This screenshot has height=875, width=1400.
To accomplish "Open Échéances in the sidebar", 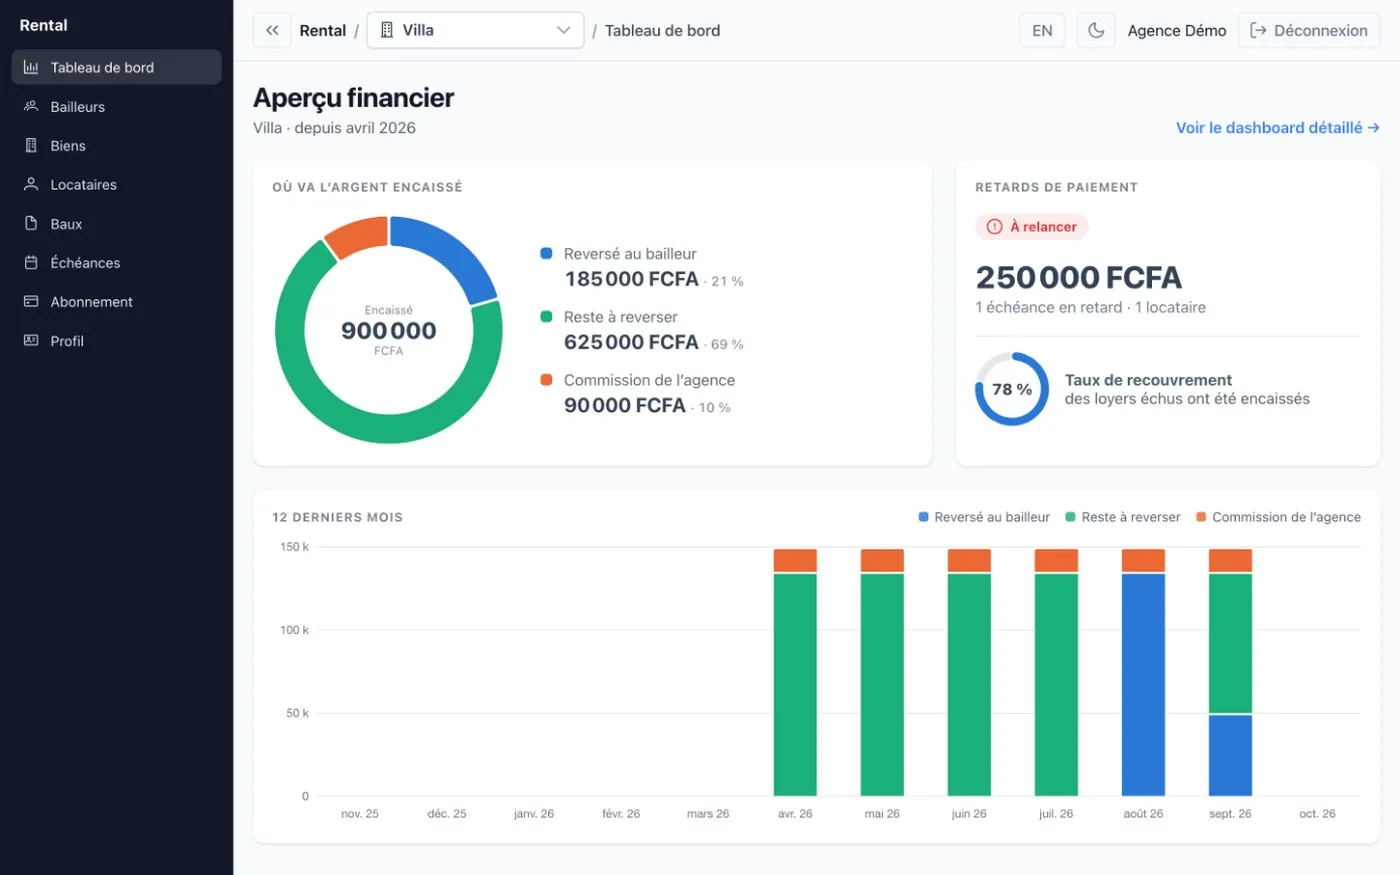I will point(116,263).
